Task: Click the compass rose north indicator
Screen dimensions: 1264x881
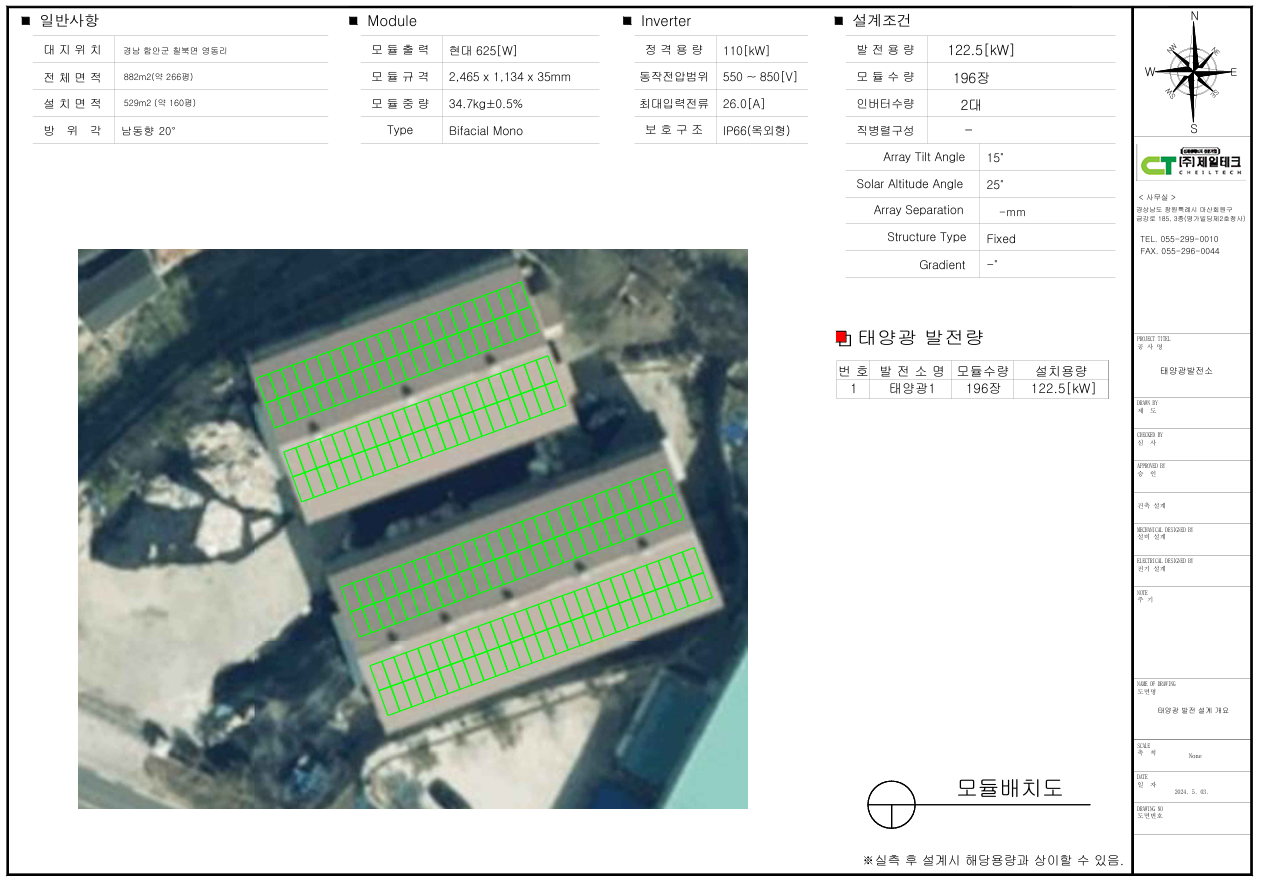Action: 1194,17
